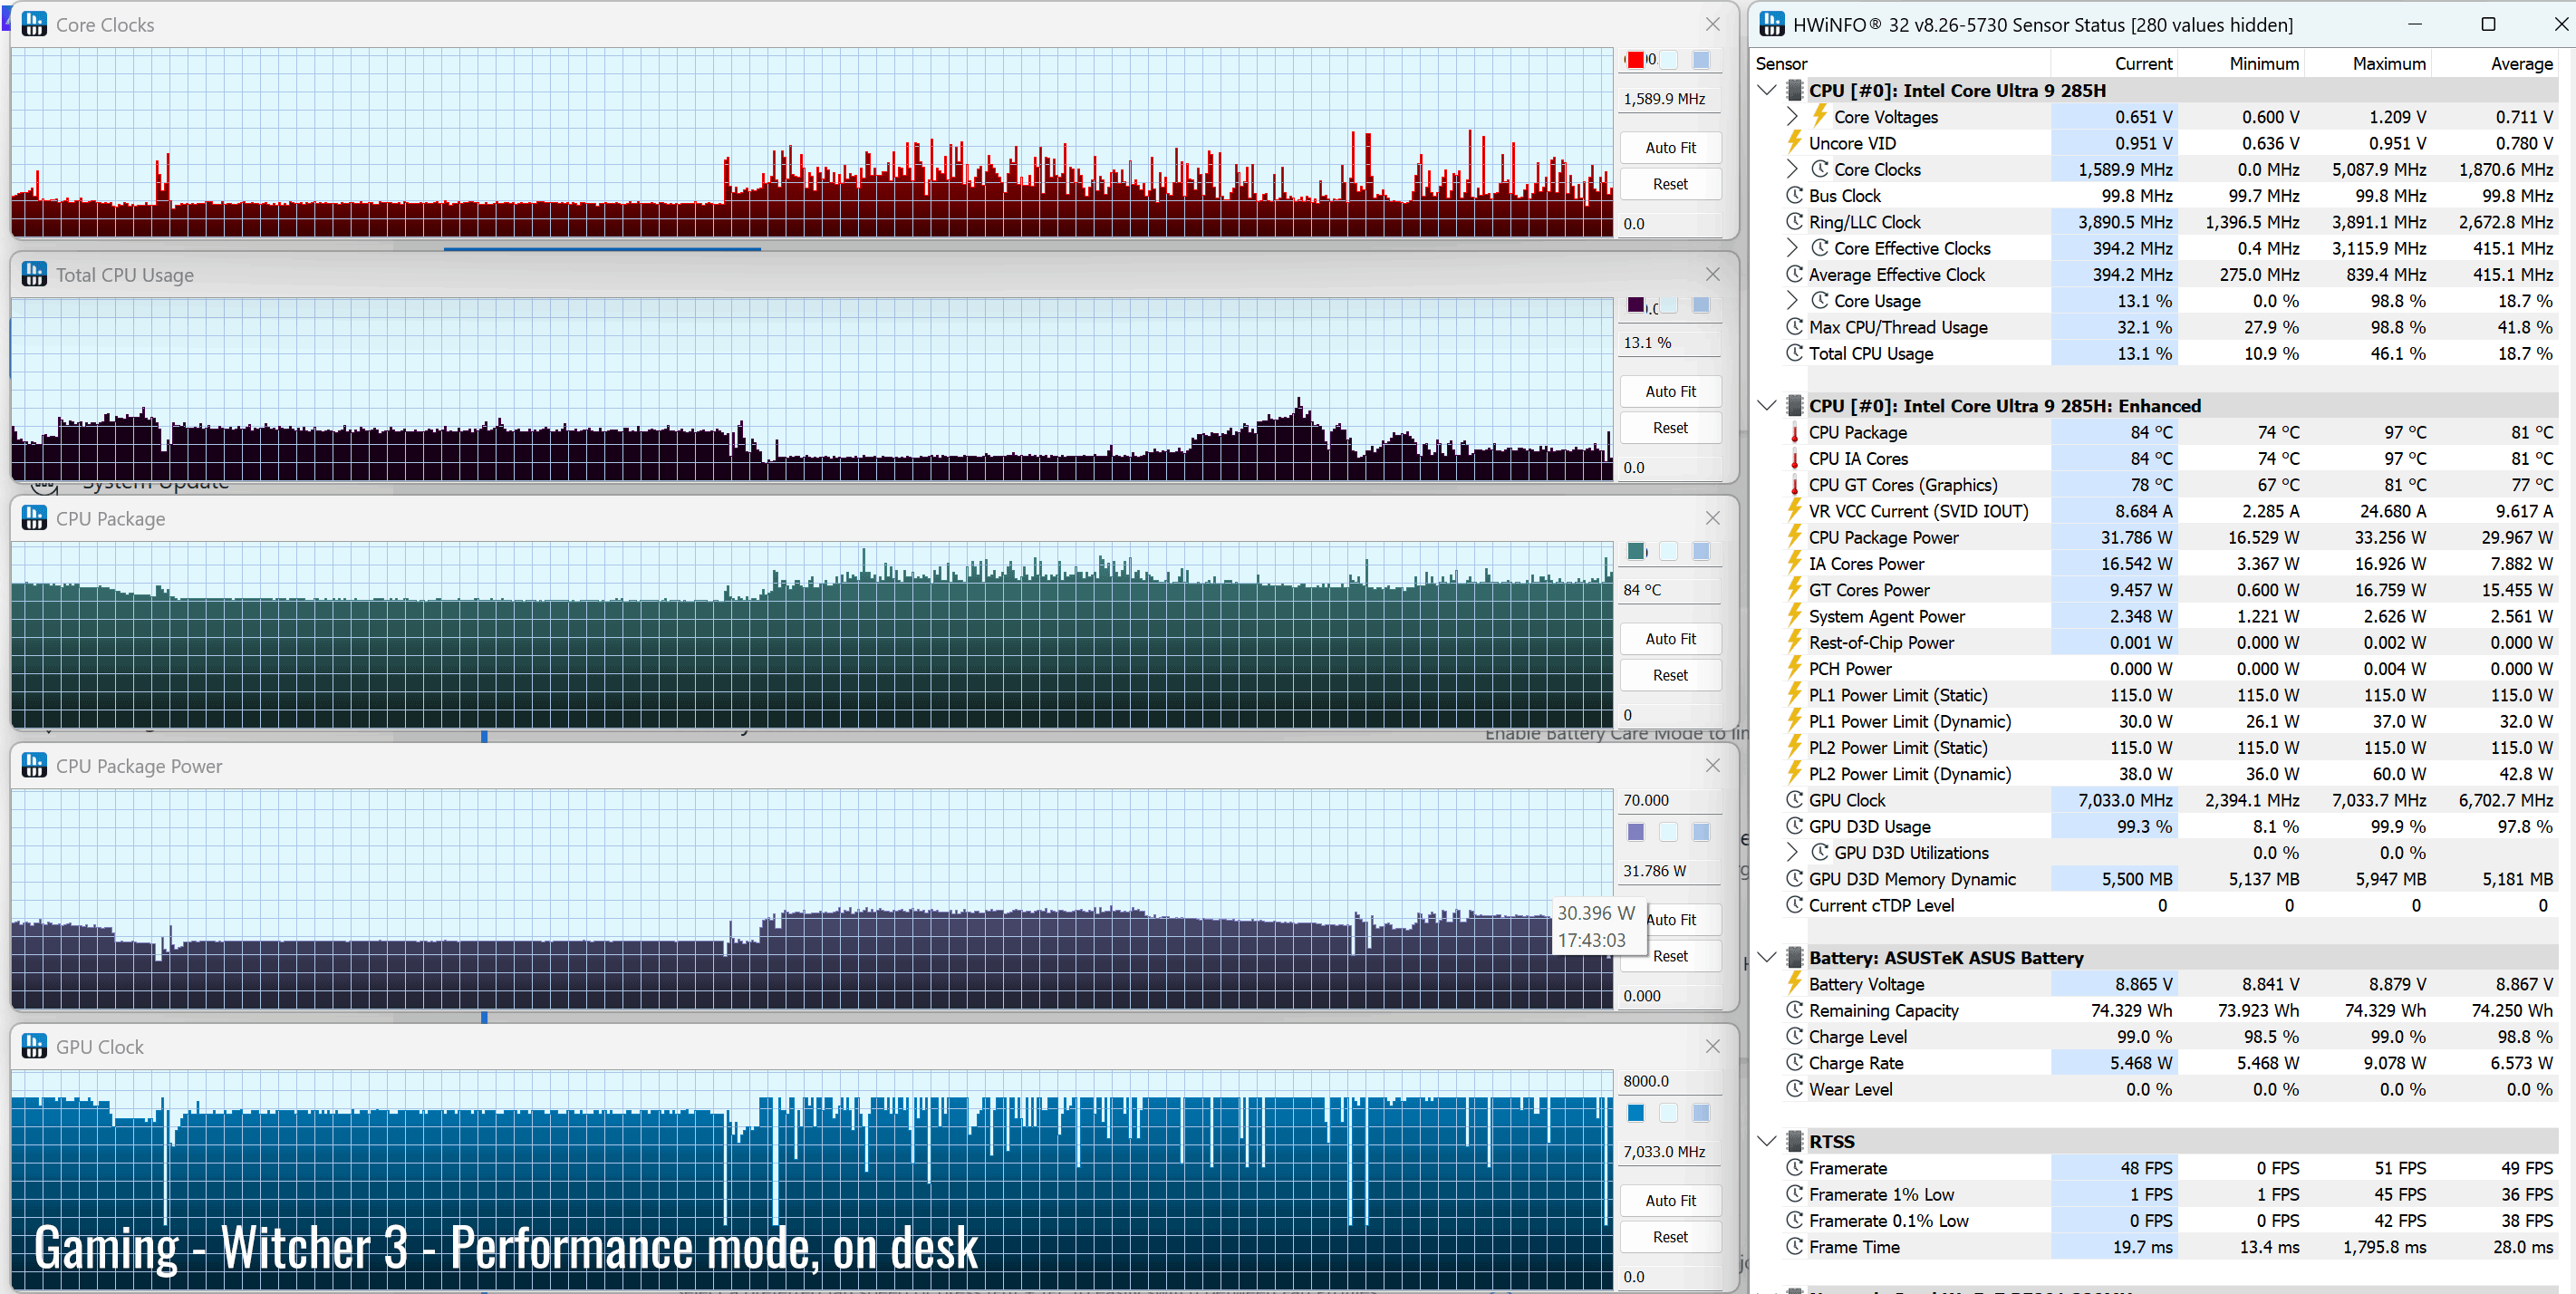2576x1294 pixels.
Task: Click the lightning icon beside Core Voltages
Action: point(1820,116)
